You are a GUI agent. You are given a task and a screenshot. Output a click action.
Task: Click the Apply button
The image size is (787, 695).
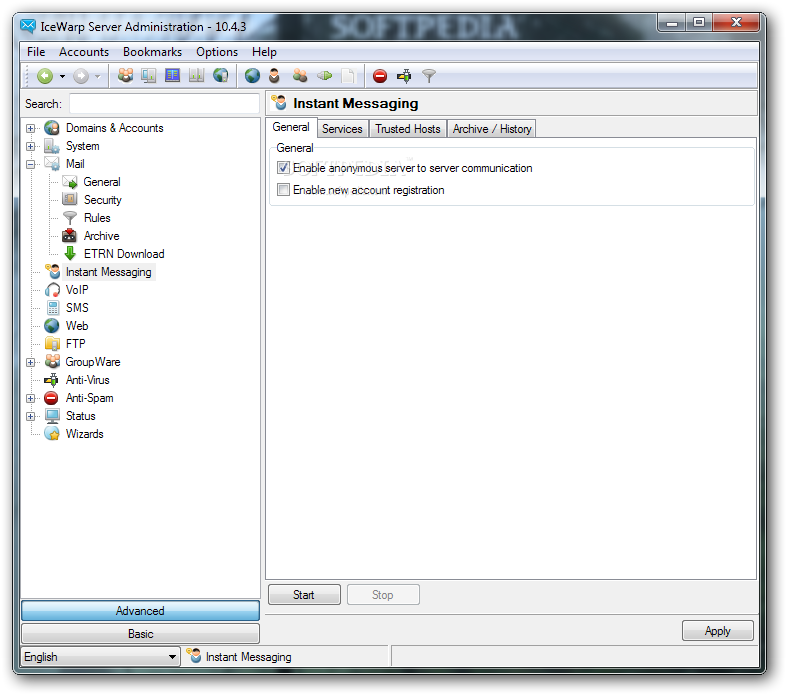click(718, 631)
